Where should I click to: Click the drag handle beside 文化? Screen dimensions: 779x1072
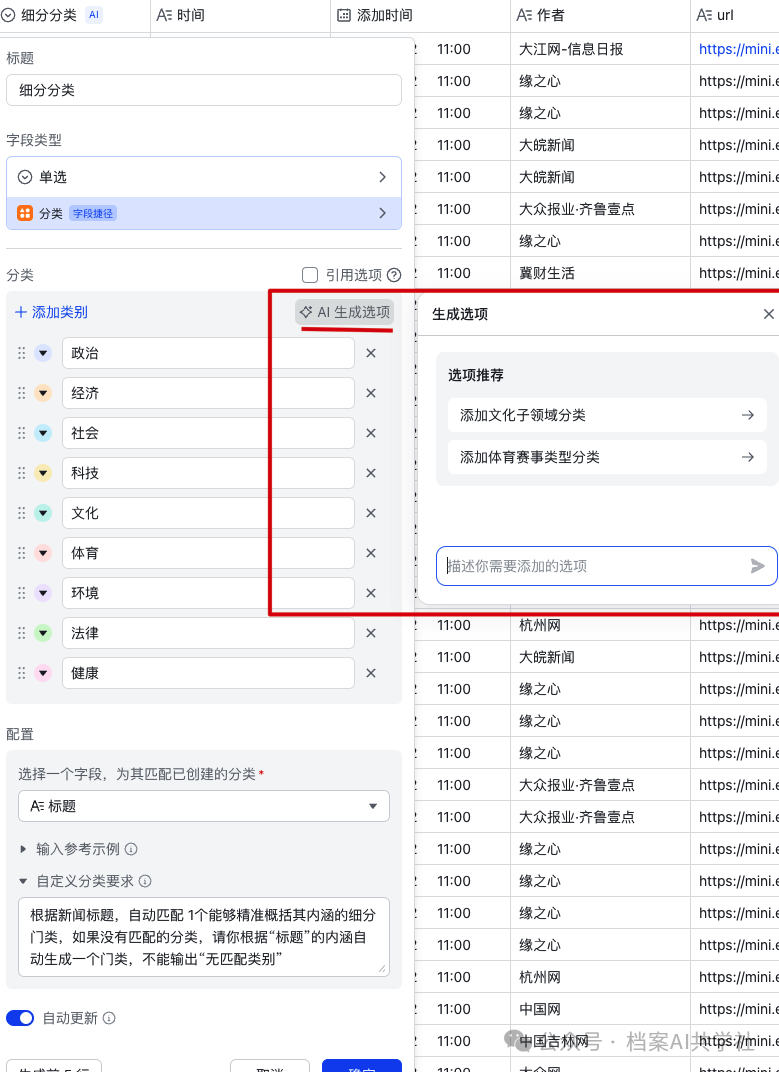point(21,513)
